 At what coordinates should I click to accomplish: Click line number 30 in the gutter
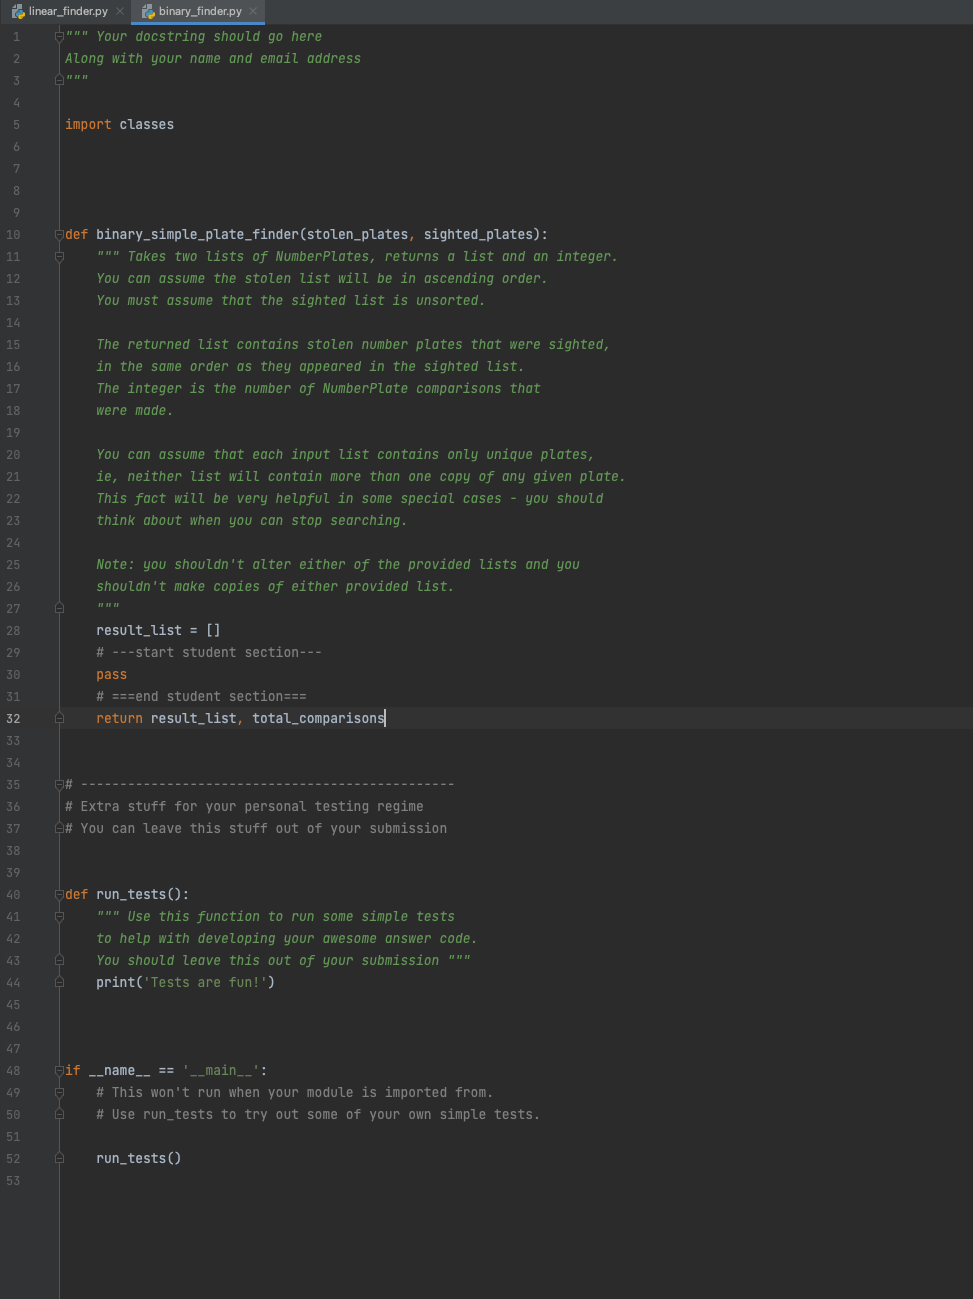[x=13, y=675]
